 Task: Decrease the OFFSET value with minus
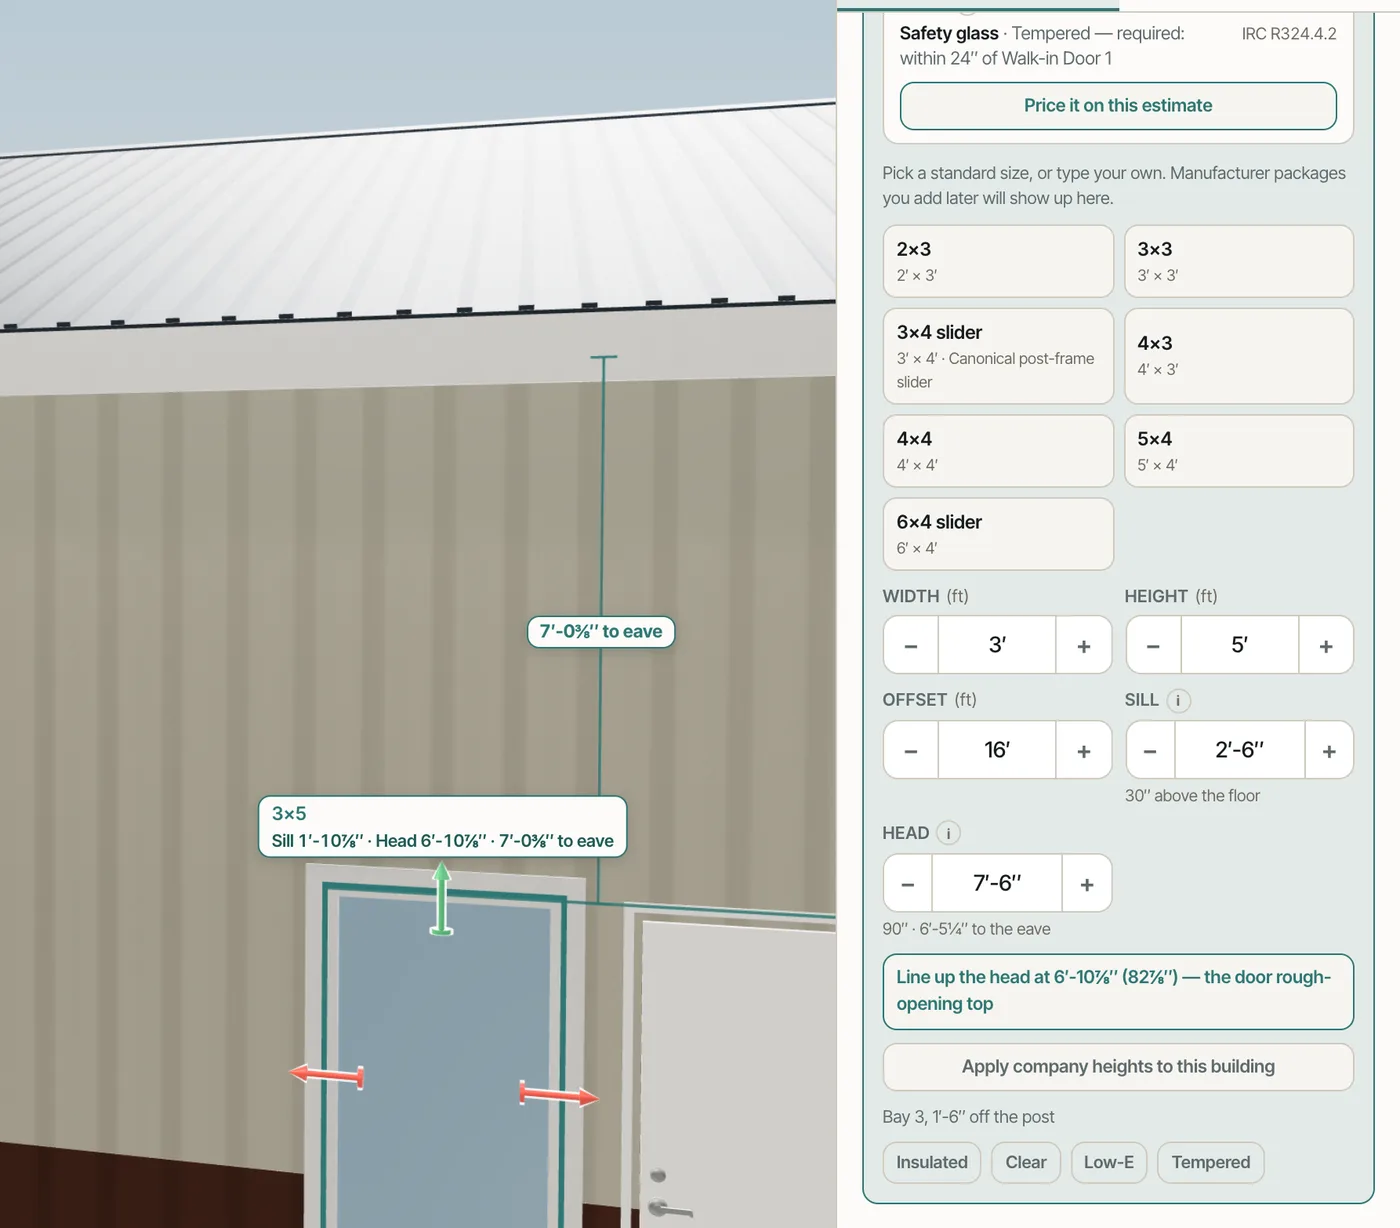(x=911, y=751)
